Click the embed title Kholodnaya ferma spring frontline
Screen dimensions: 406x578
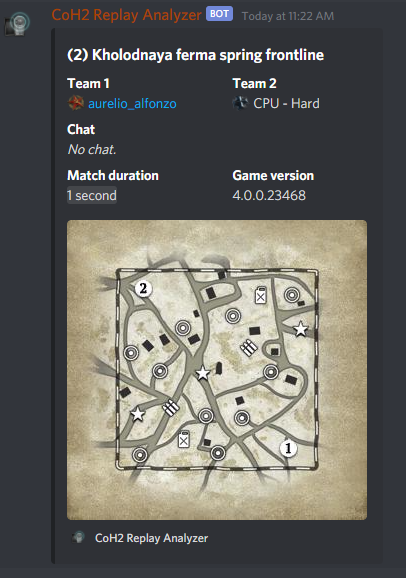pos(195,55)
